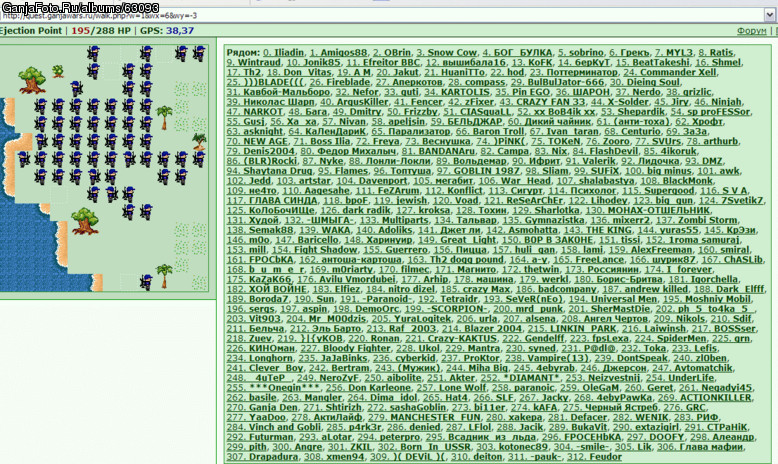This screenshot has width=778, height=464.
Task: Open player link 312. Feudor
Action: 593,457
